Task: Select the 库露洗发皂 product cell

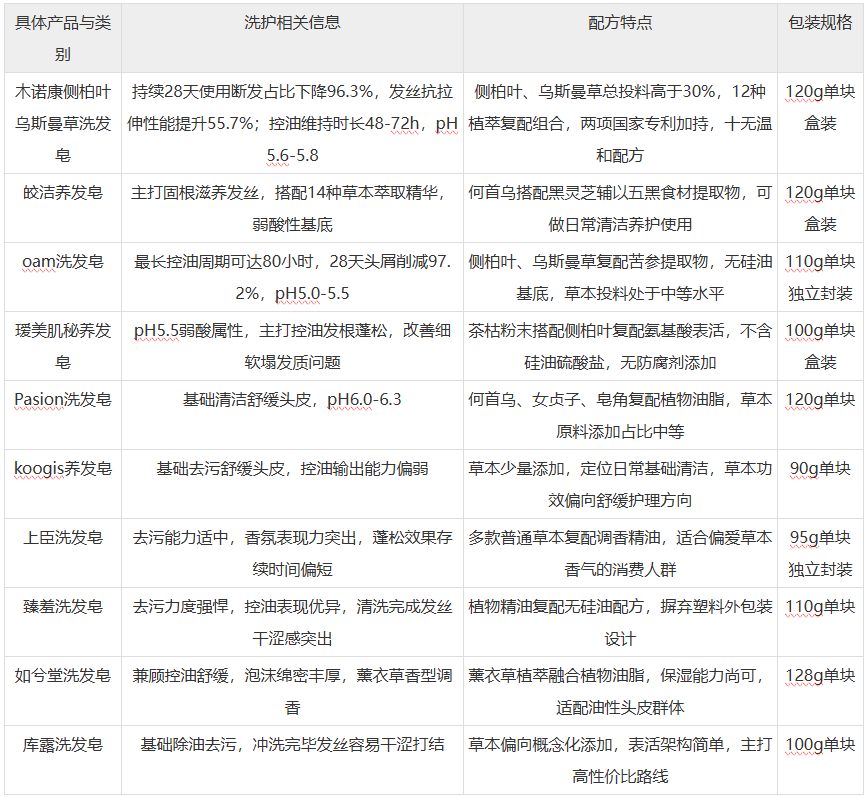Action: click(63, 760)
